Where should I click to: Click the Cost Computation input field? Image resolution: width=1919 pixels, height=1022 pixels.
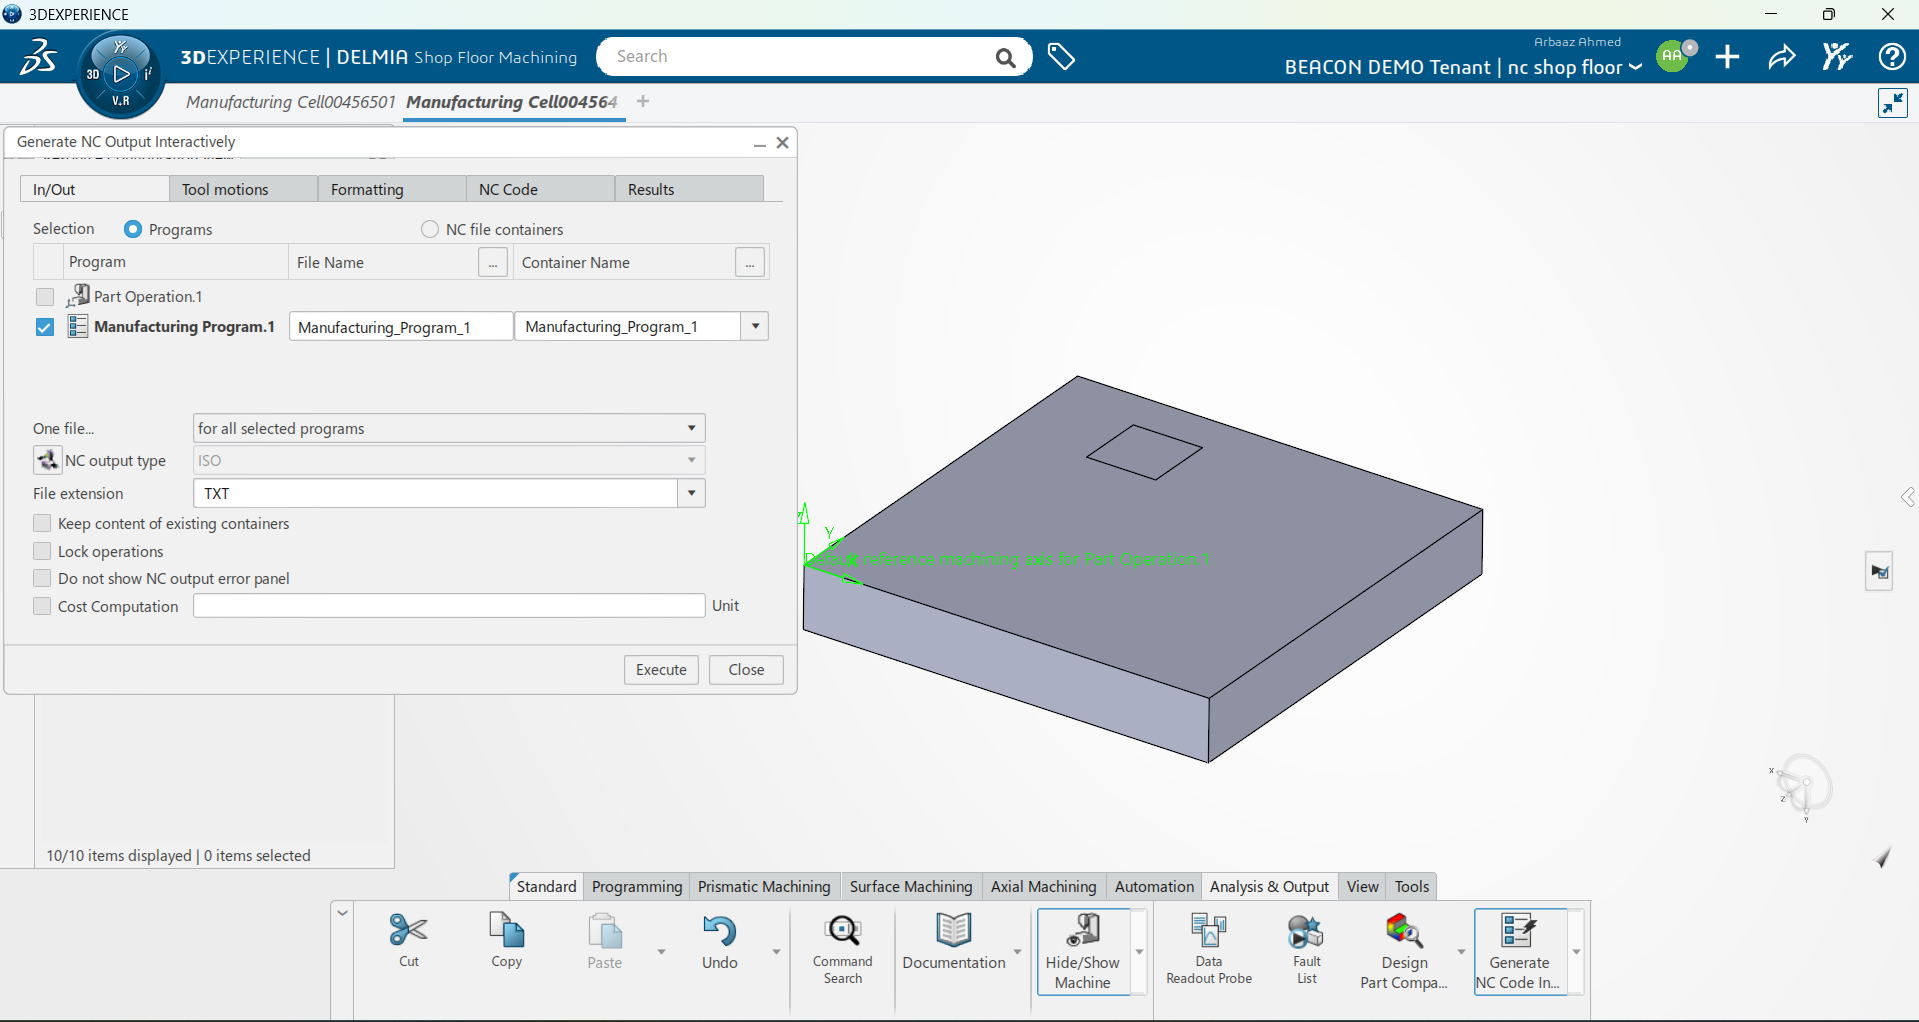tap(449, 606)
